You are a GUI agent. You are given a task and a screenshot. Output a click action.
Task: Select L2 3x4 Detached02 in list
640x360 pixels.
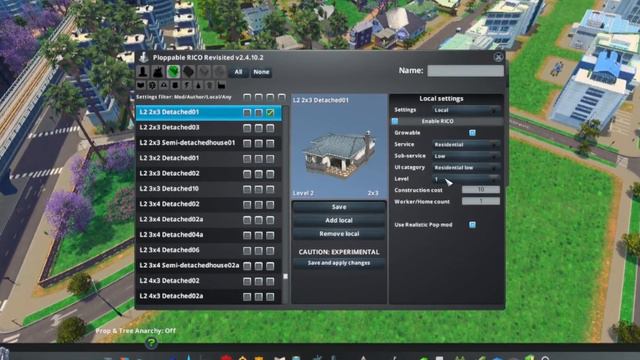coord(209,204)
